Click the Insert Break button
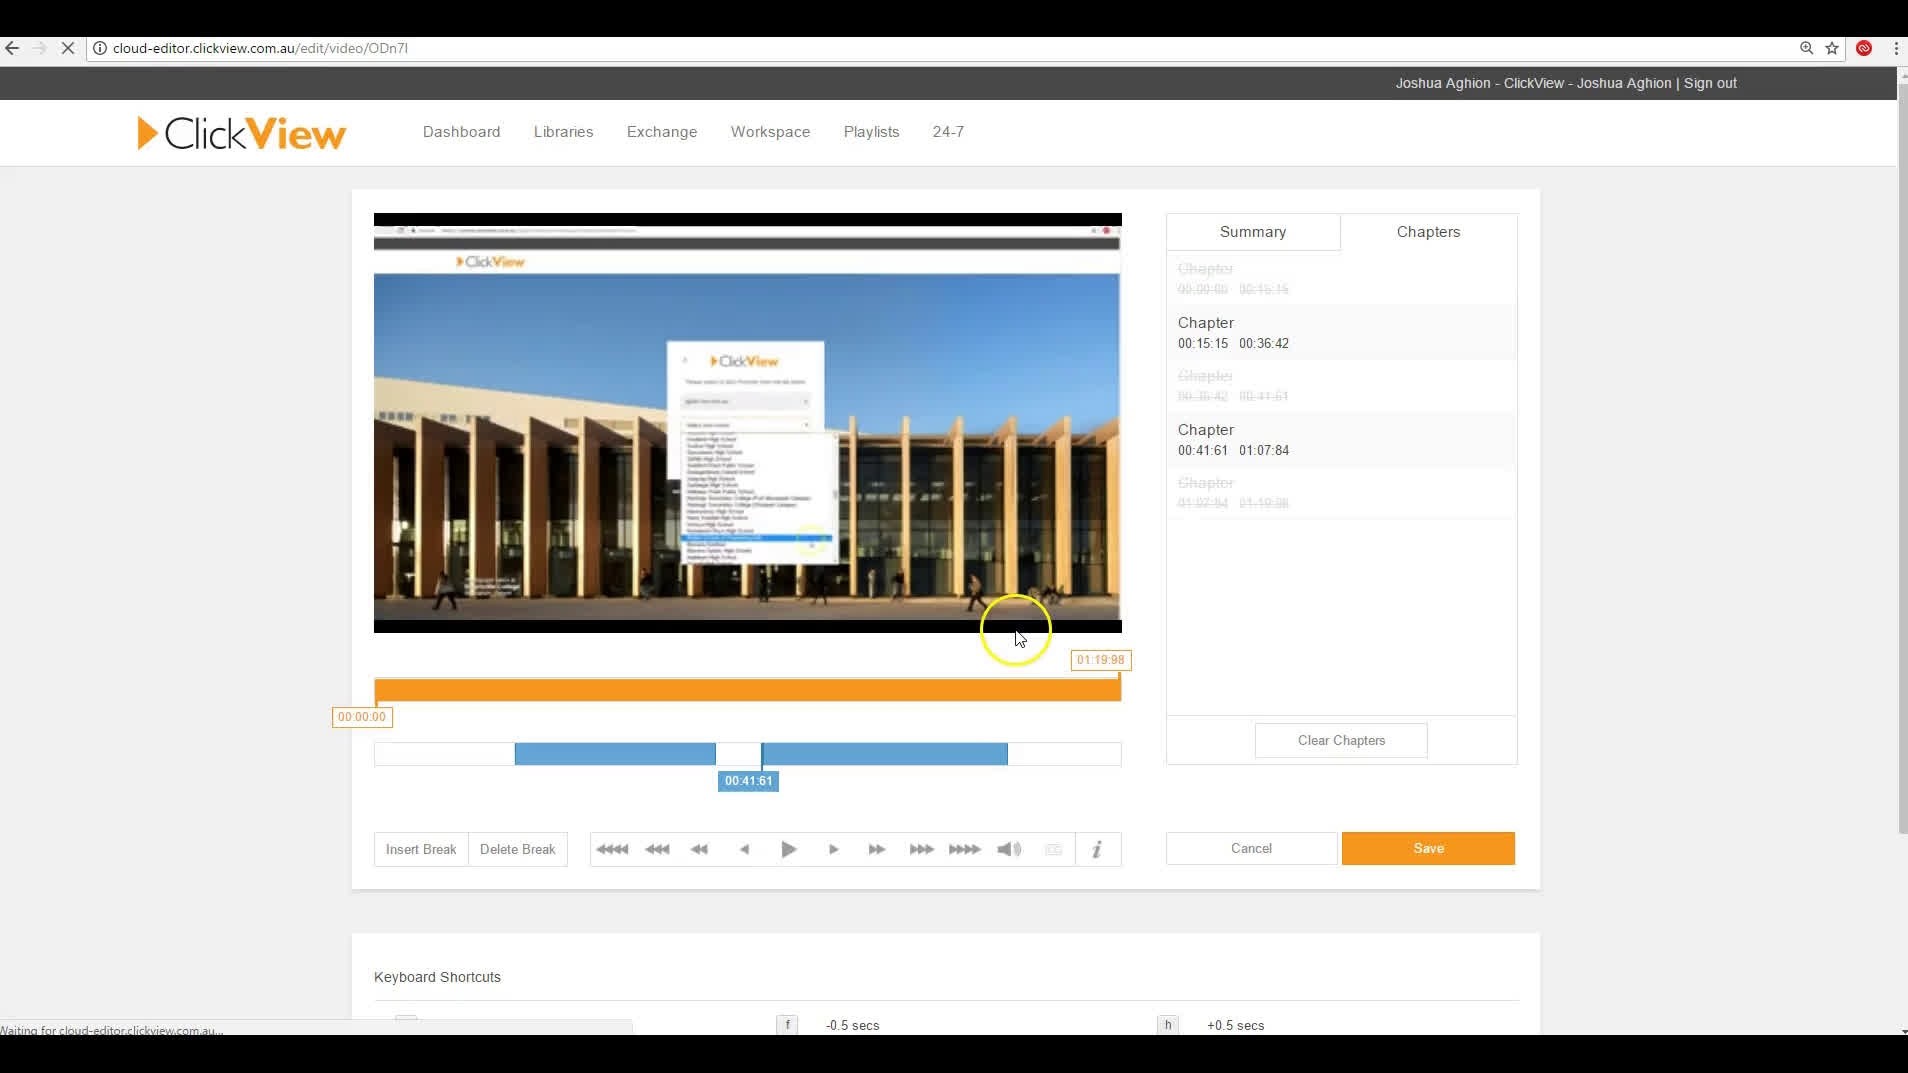The height and width of the screenshot is (1073, 1908). click(x=421, y=849)
